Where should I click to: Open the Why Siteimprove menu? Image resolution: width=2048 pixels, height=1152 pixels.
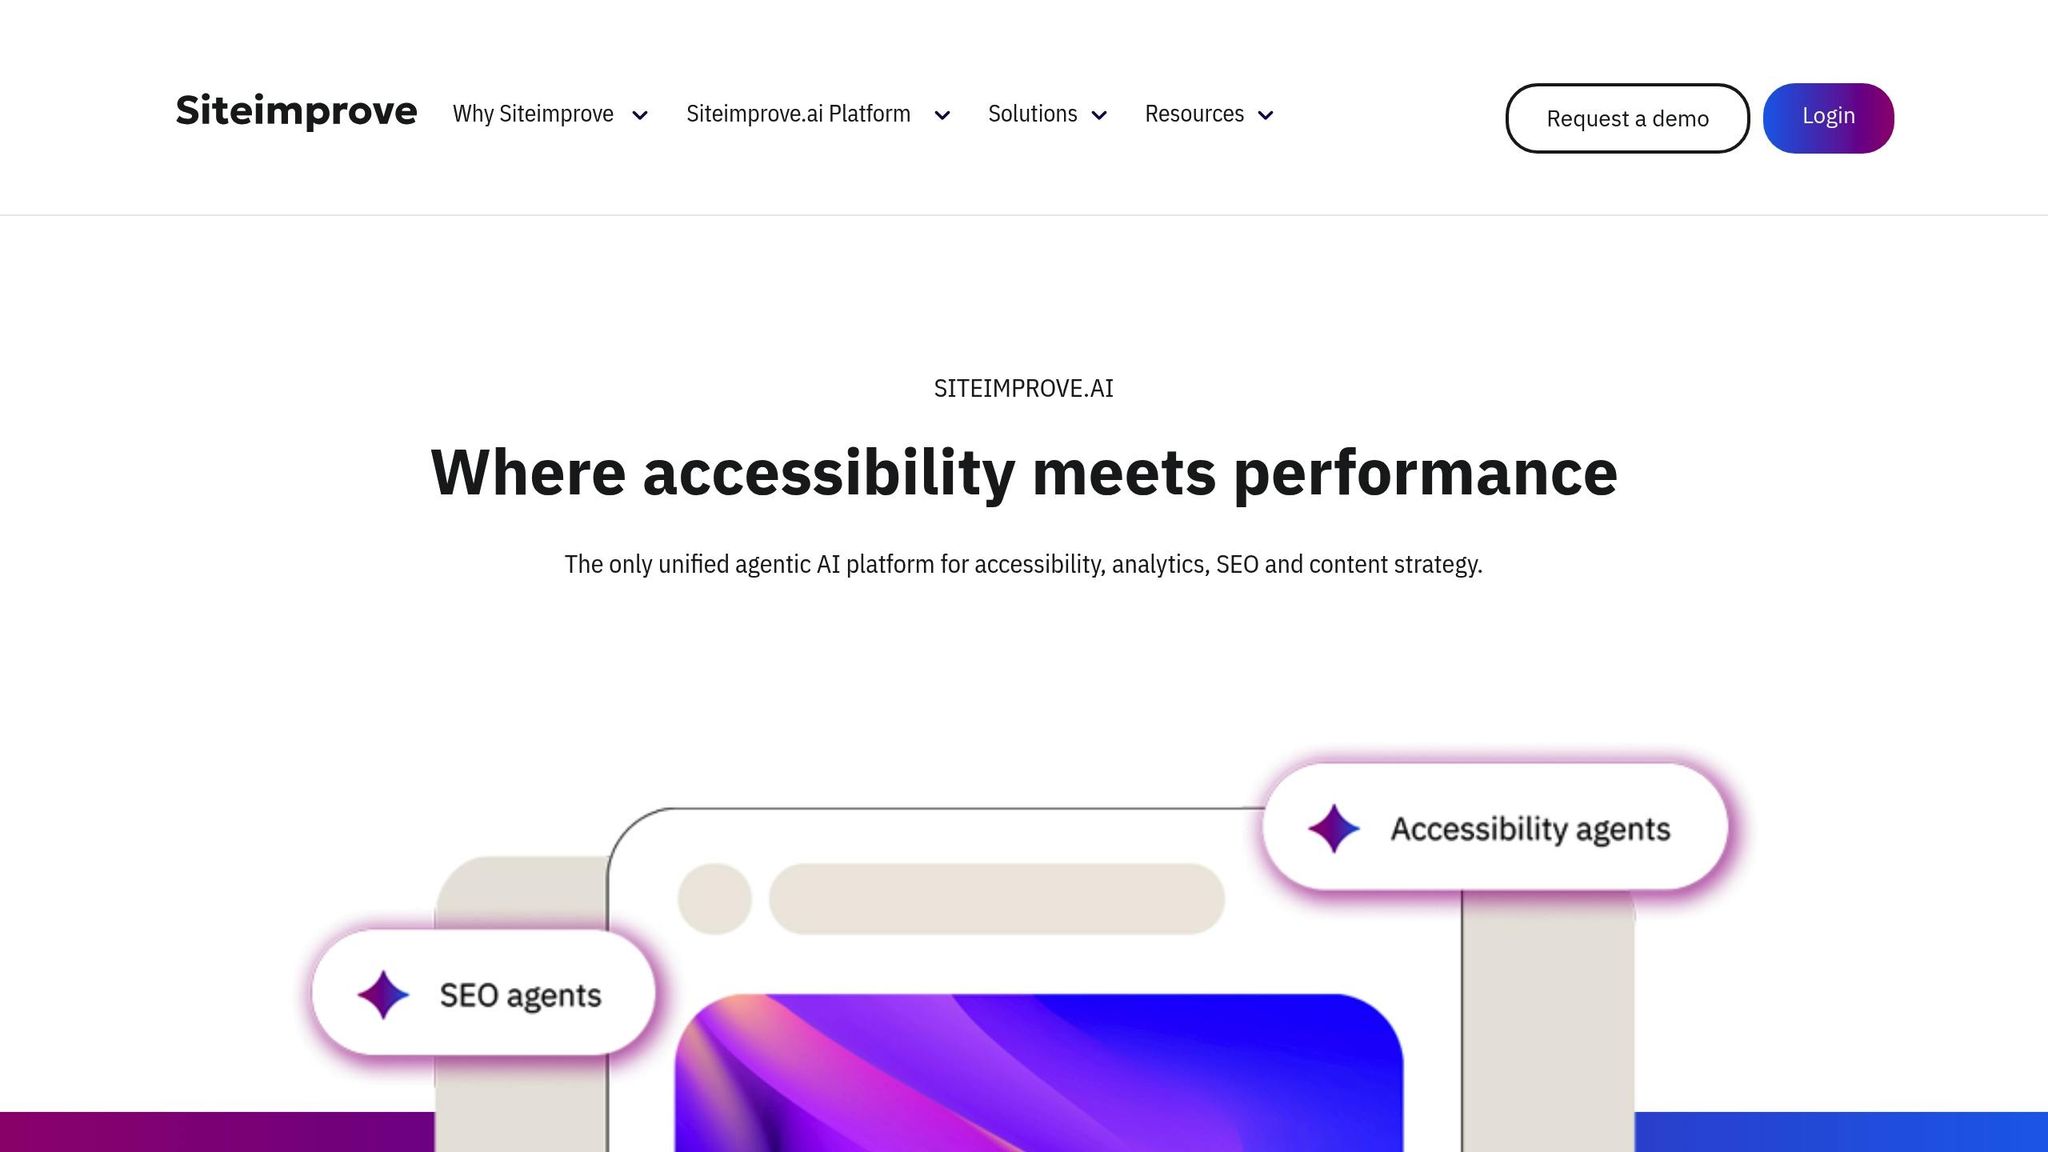pyautogui.click(x=533, y=114)
